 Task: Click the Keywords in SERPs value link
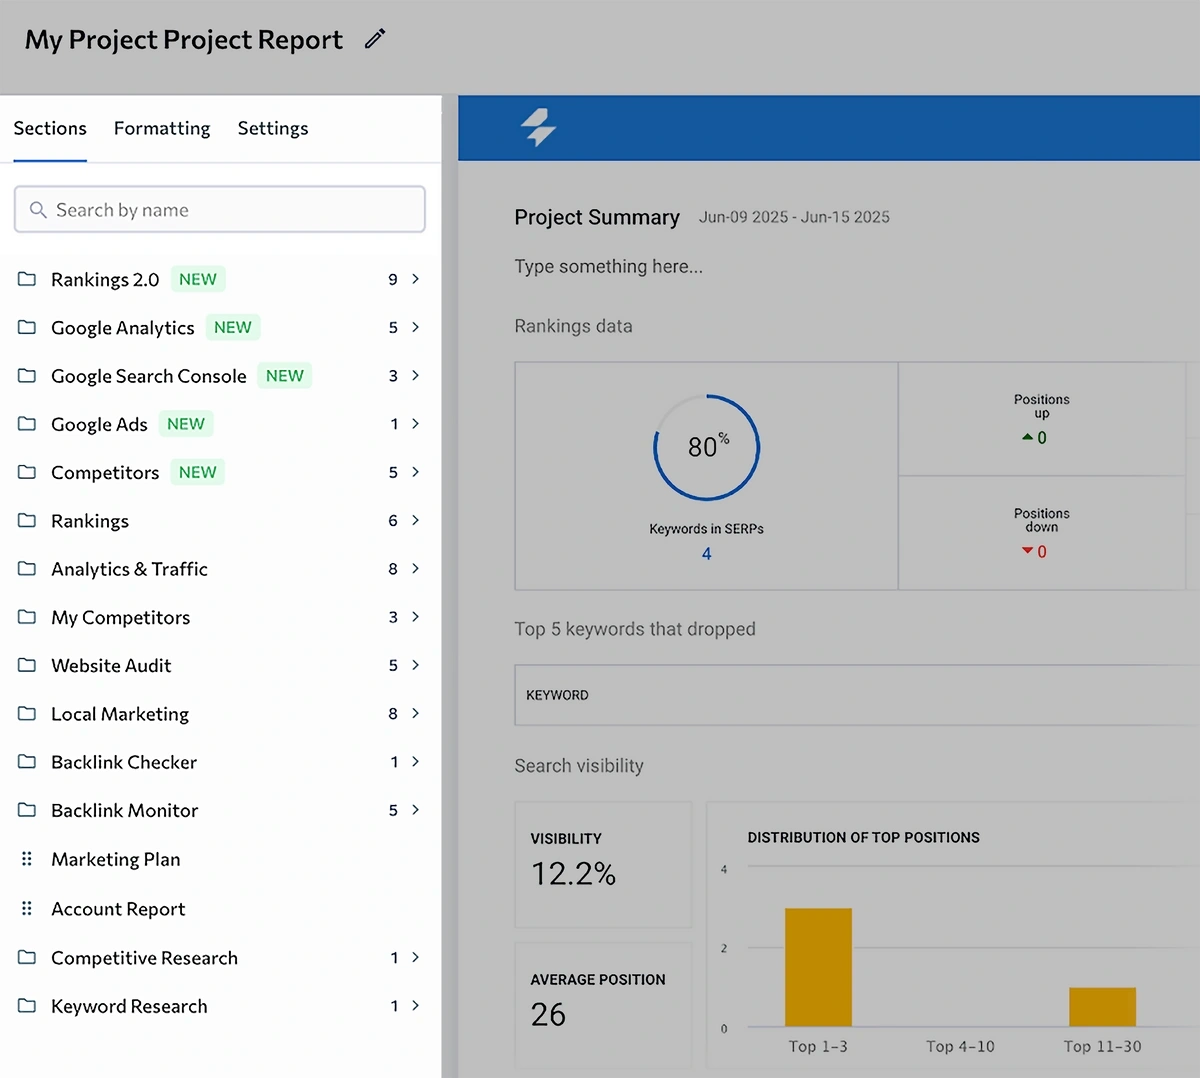pos(706,552)
